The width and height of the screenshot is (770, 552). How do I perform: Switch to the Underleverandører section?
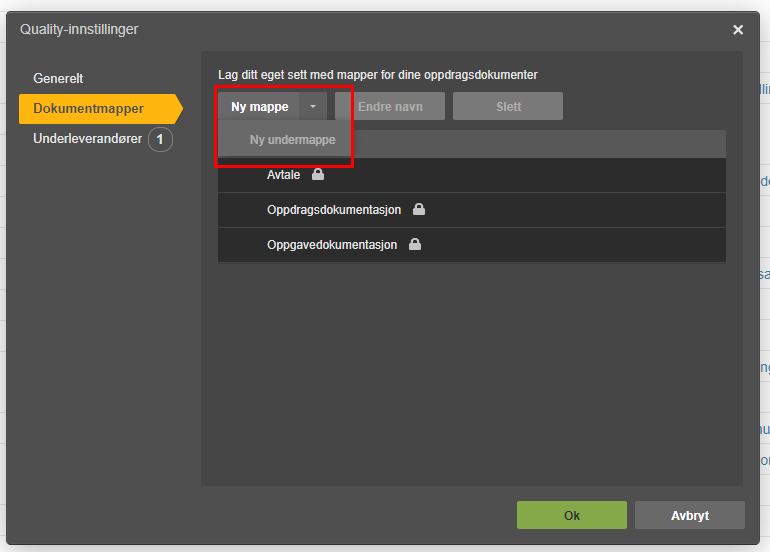click(x=87, y=139)
